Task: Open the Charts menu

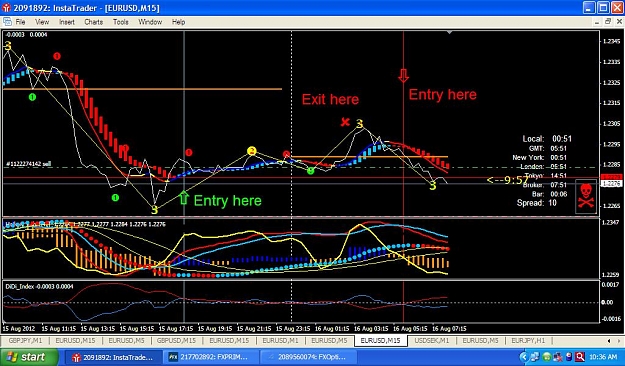Action: tap(94, 22)
